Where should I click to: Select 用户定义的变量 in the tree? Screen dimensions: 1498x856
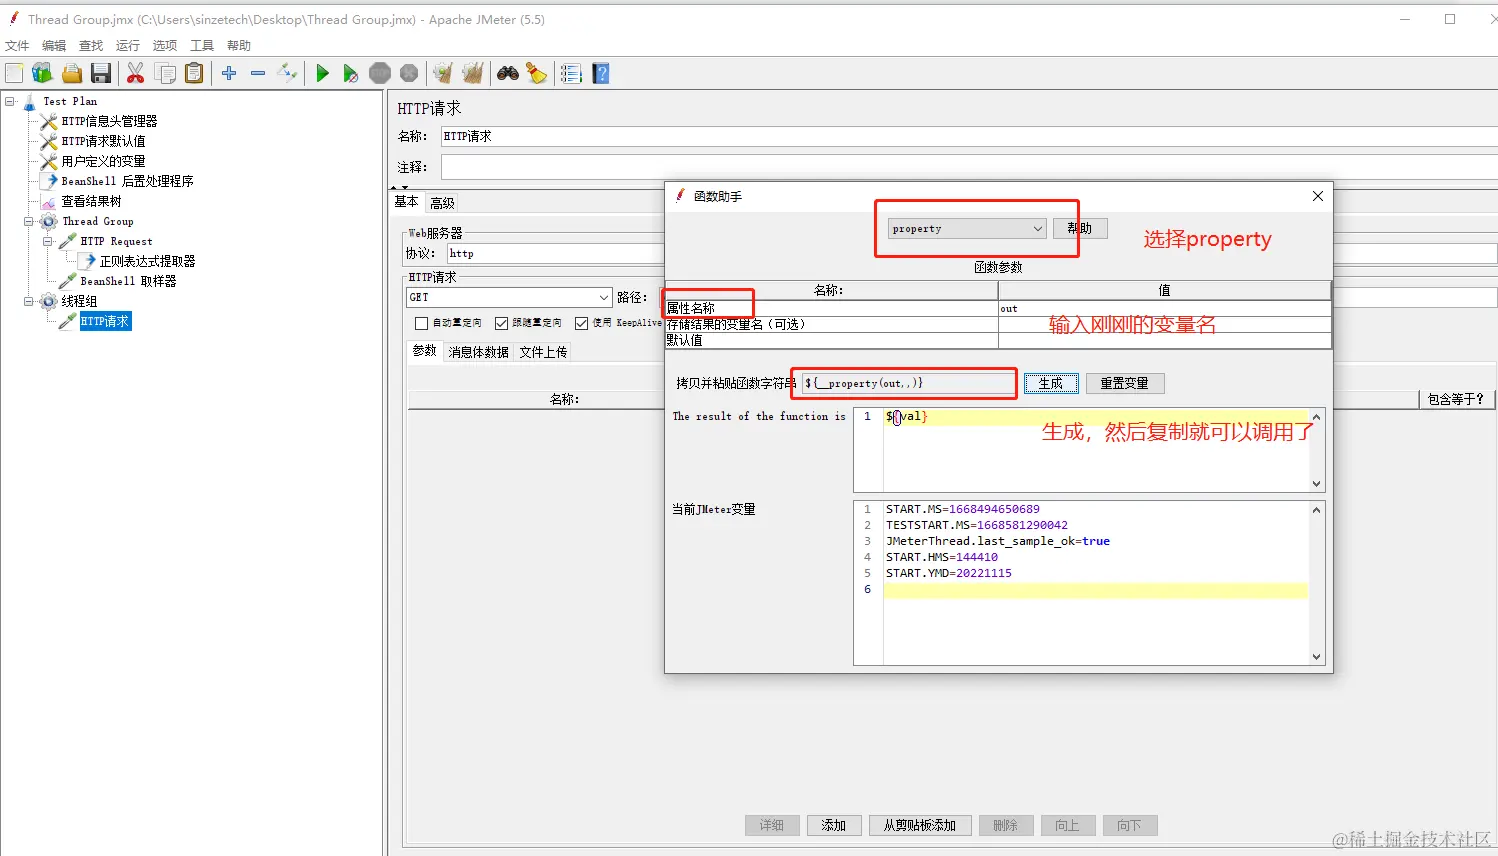pyautogui.click(x=103, y=161)
